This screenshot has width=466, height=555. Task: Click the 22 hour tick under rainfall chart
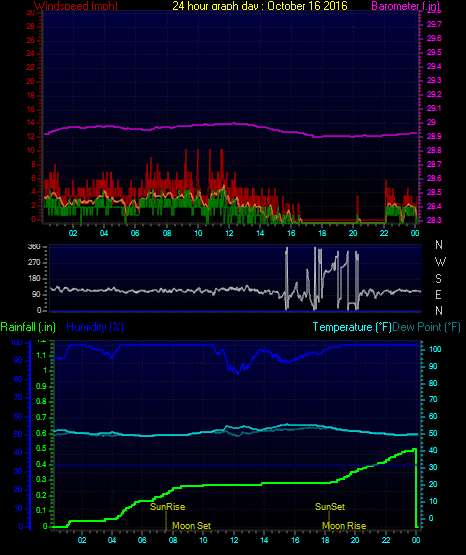pyautogui.click(x=386, y=540)
